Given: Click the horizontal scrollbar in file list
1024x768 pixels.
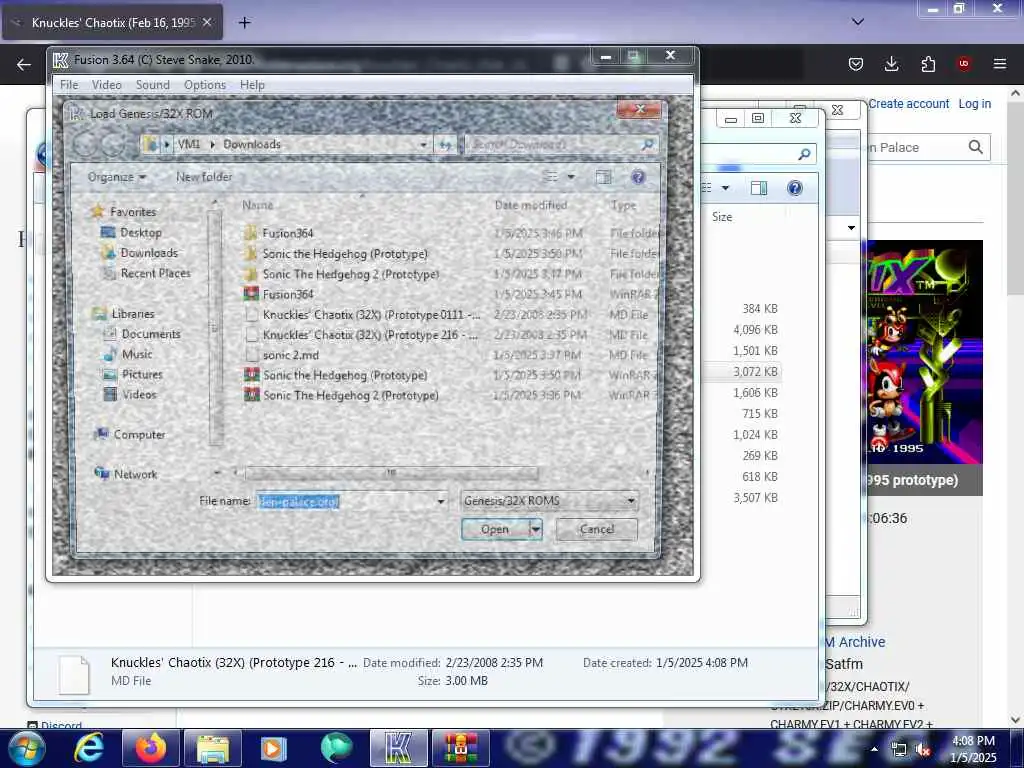Looking at the screenshot, I should [391, 472].
